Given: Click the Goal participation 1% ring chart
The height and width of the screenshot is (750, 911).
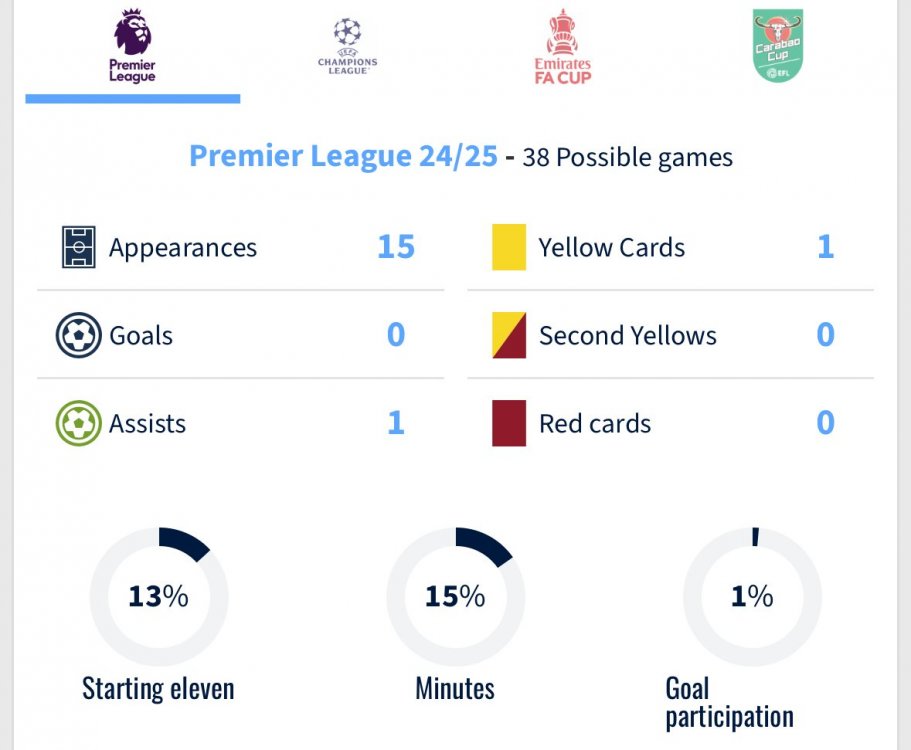Looking at the screenshot, I should (x=752, y=597).
